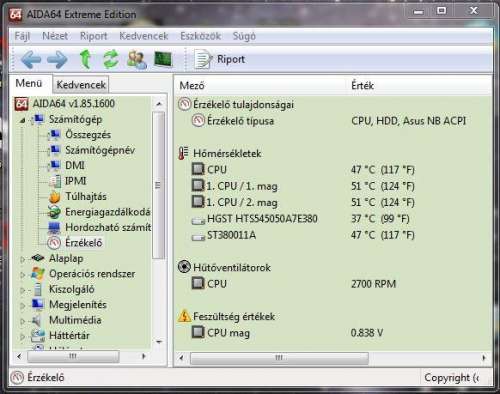Click the Multimédia speaker icon
This screenshot has width=500, height=394.
click(36, 320)
